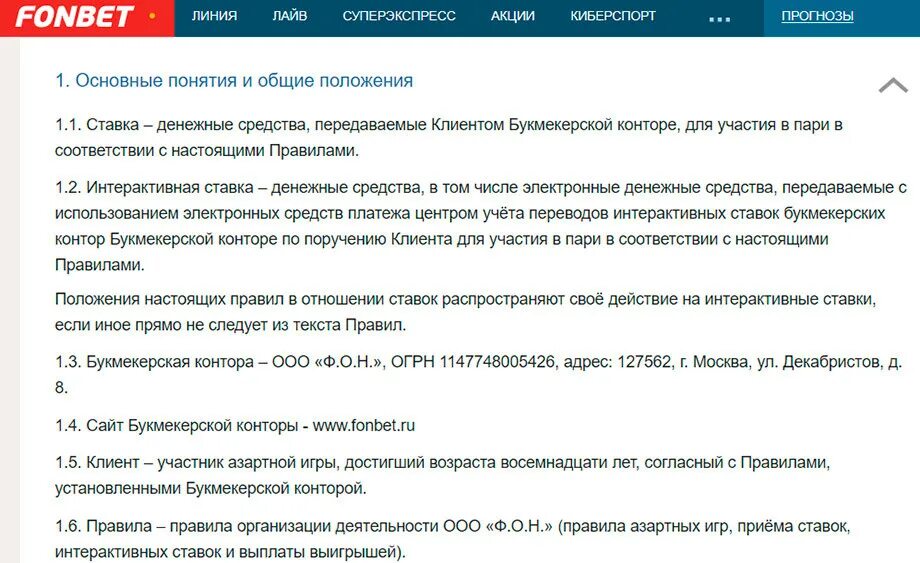Image resolution: width=920 pixels, height=563 pixels.
Task: Click heading '1. Основные понятия и общие положения'
Action: point(234,80)
